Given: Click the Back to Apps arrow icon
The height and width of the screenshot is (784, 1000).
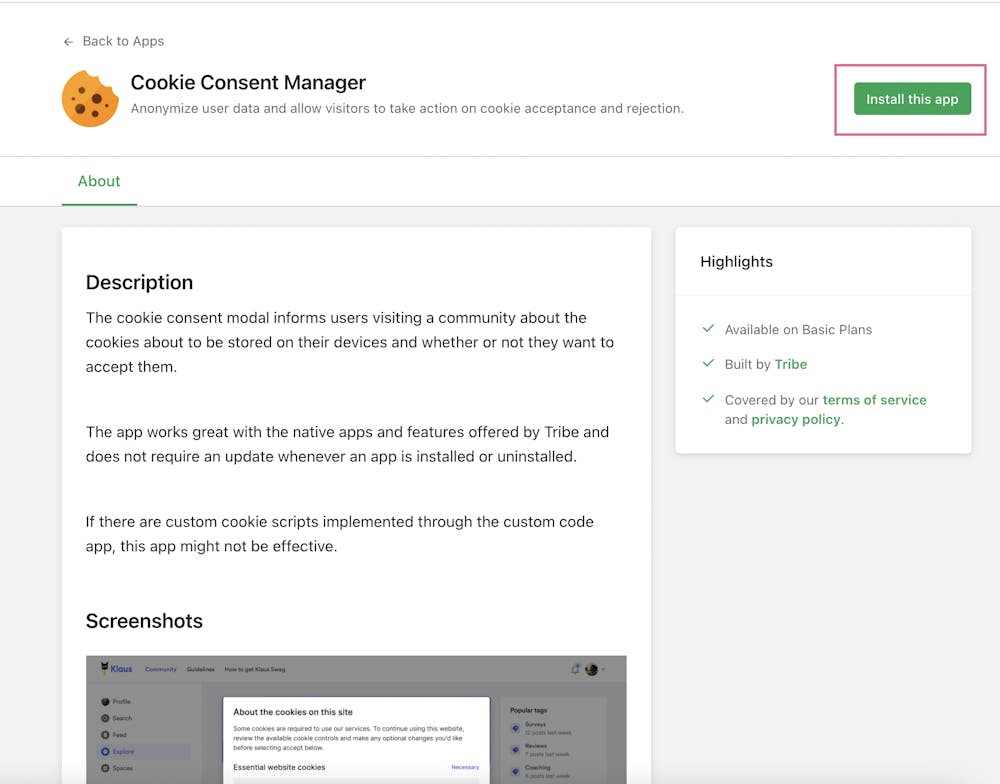Looking at the screenshot, I should [68, 42].
